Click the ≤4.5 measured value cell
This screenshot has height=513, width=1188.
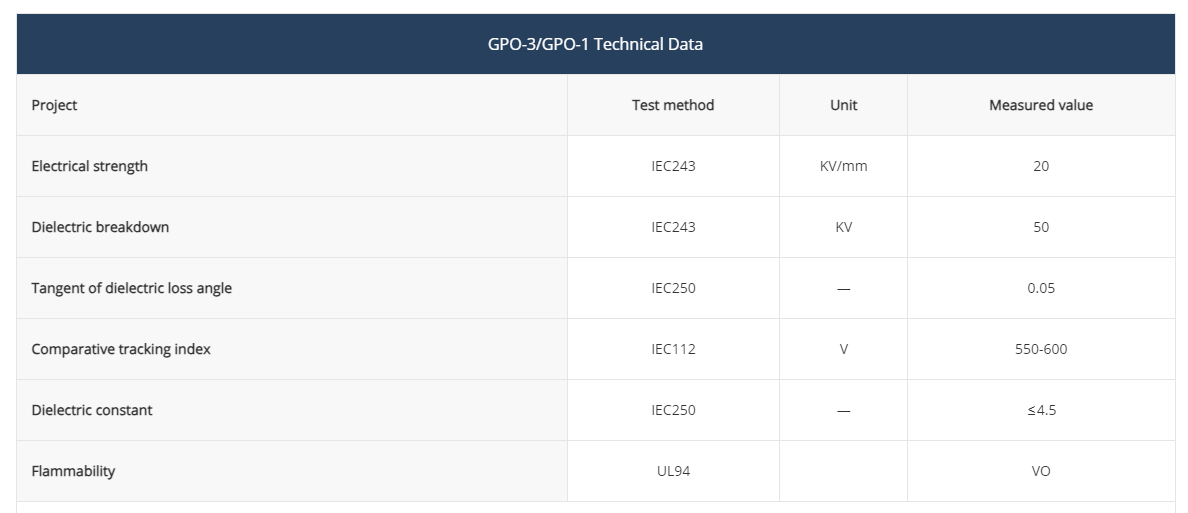click(x=1041, y=410)
